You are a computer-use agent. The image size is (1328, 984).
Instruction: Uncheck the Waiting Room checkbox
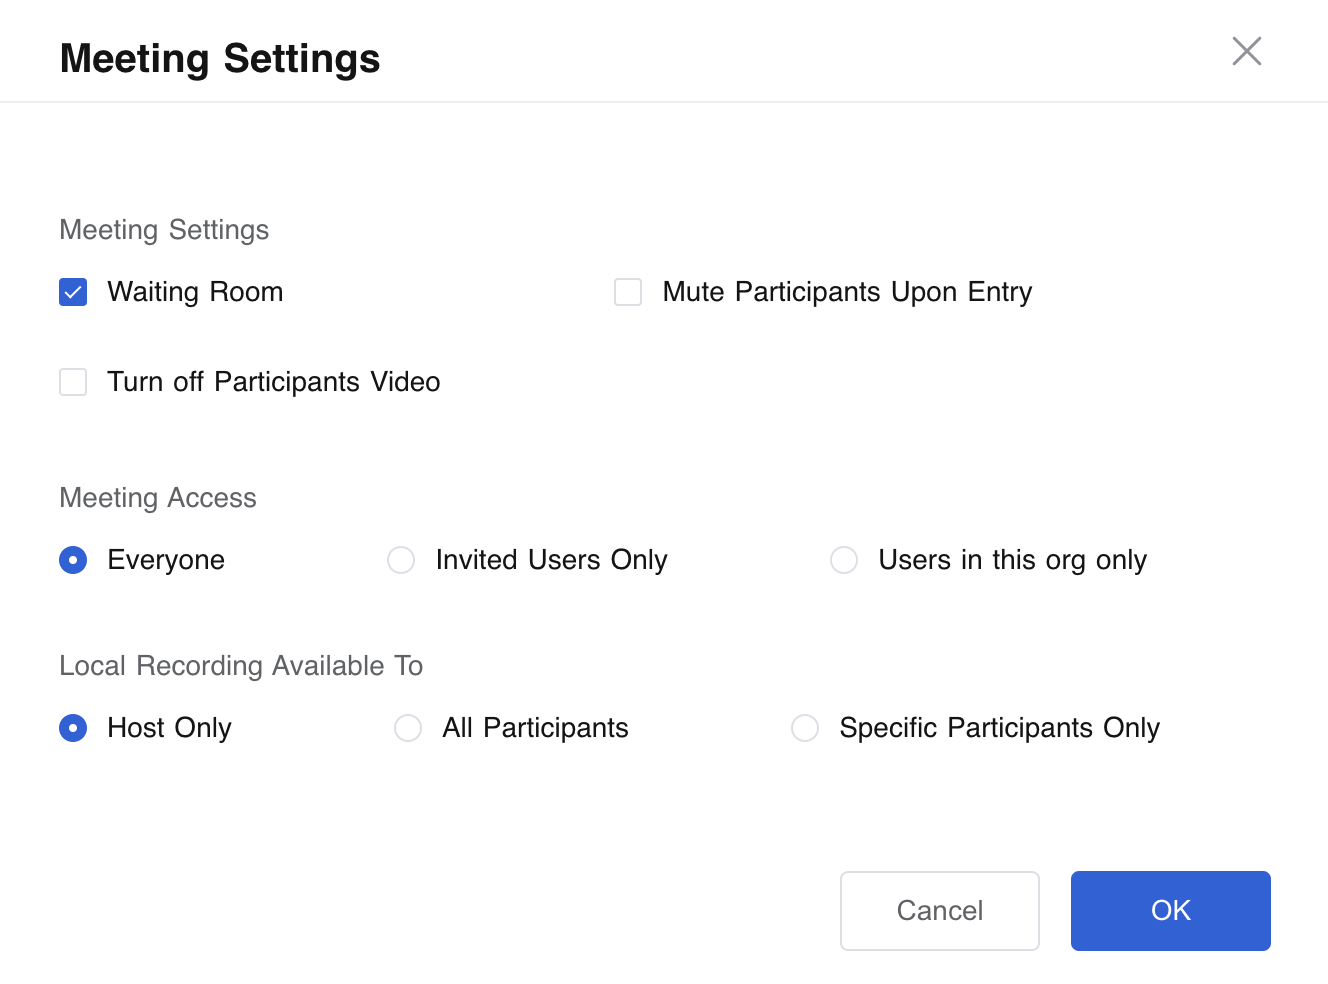click(73, 292)
